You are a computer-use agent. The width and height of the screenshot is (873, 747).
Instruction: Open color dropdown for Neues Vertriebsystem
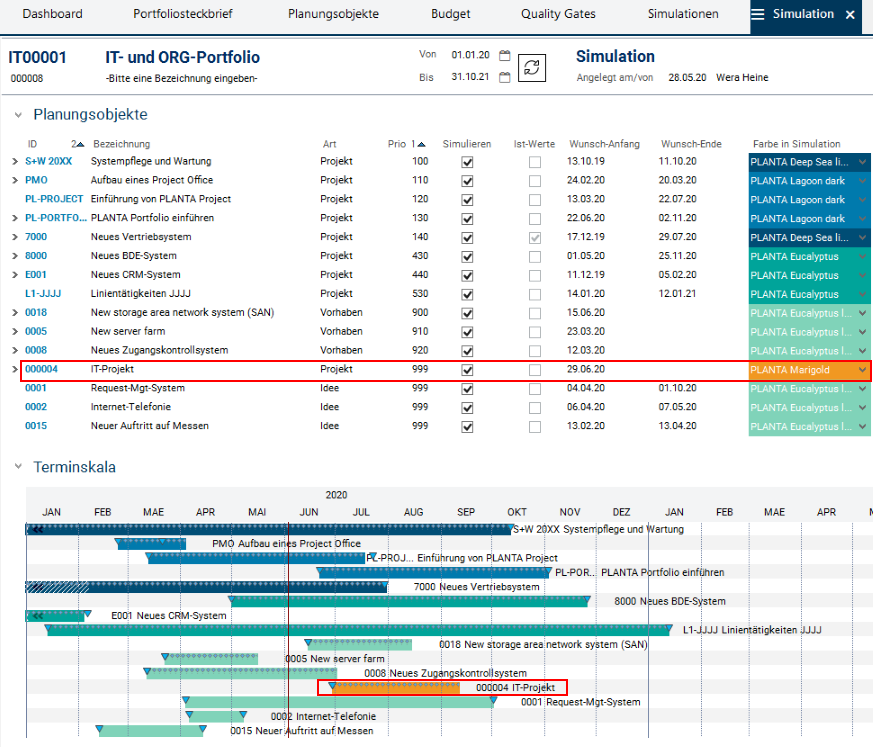pyautogui.click(x=862, y=238)
